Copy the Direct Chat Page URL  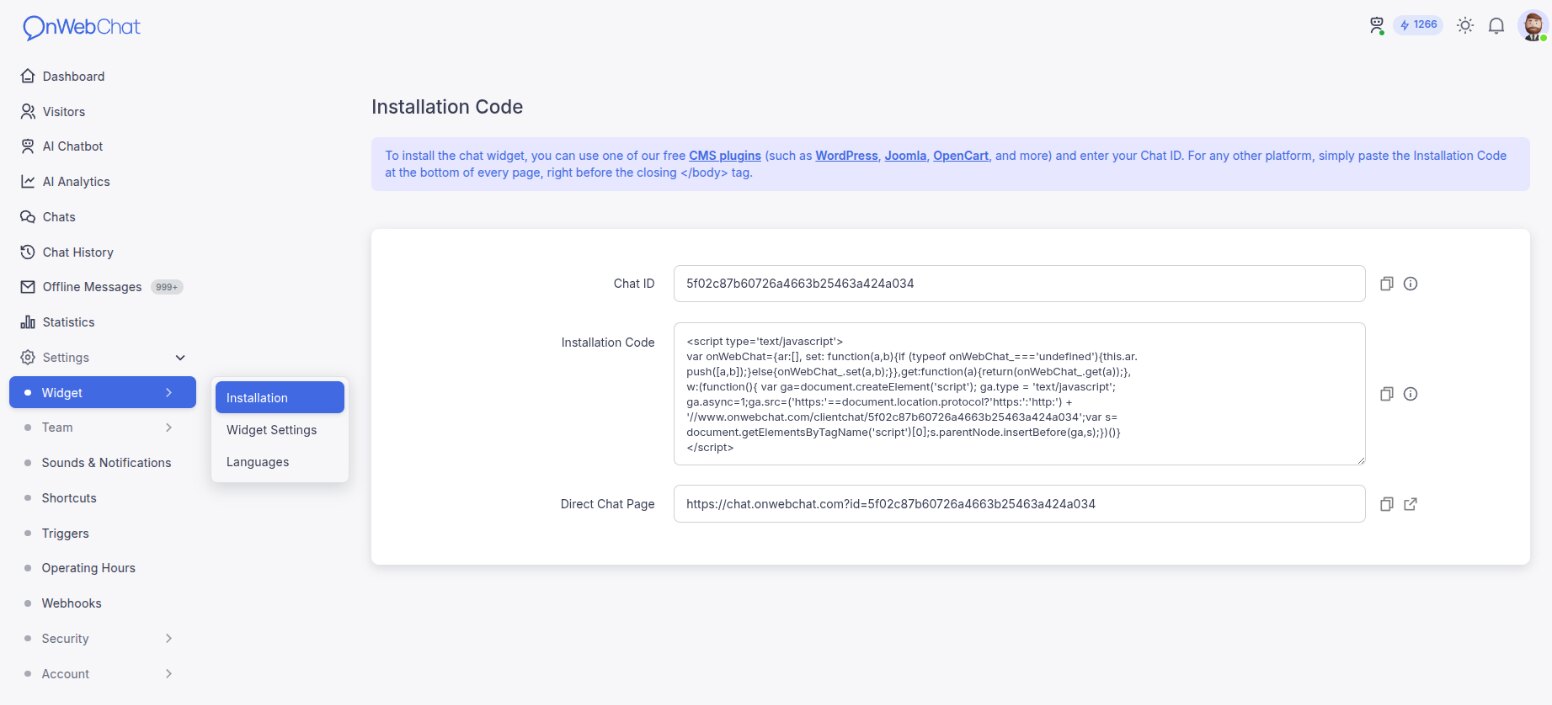(x=1386, y=504)
